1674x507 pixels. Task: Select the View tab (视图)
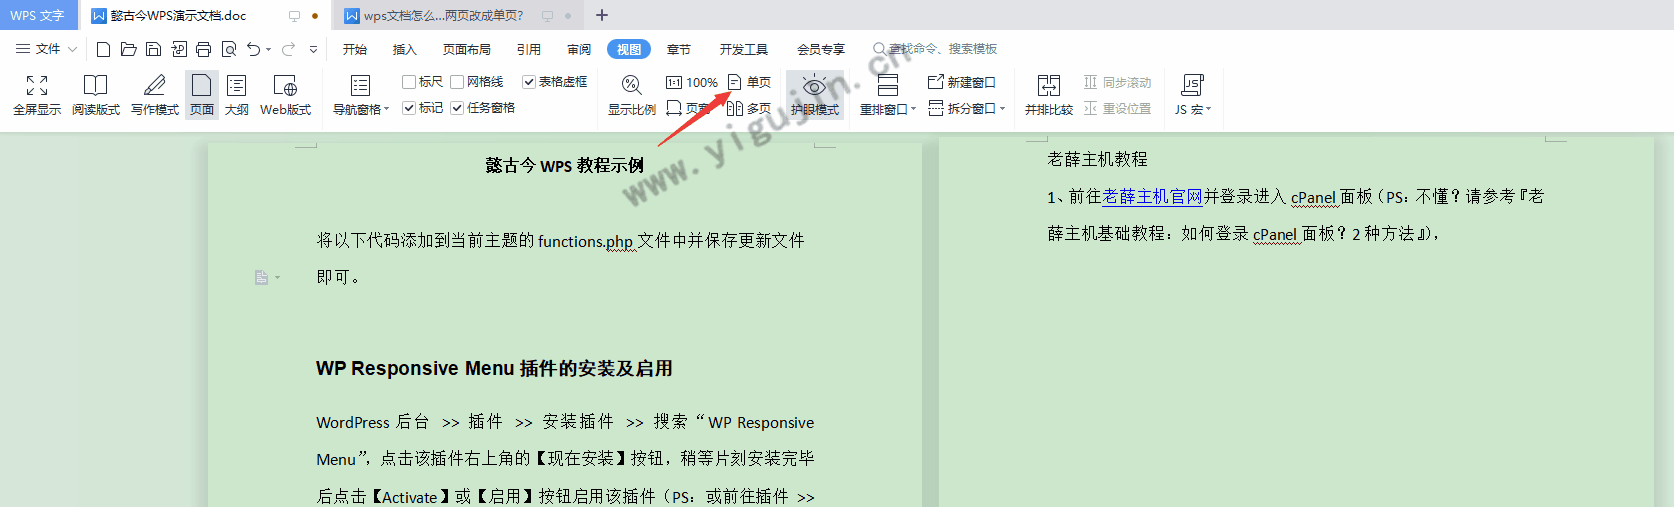click(x=629, y=49)
